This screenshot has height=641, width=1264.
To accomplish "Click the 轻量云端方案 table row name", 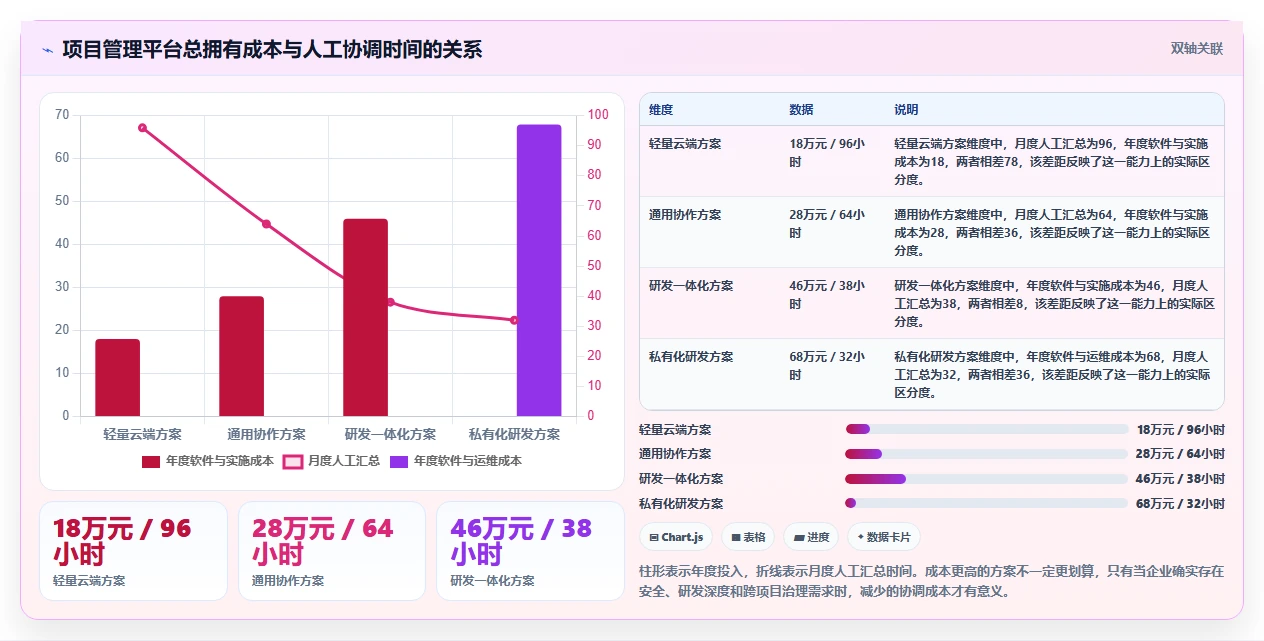I will point(685,144).
